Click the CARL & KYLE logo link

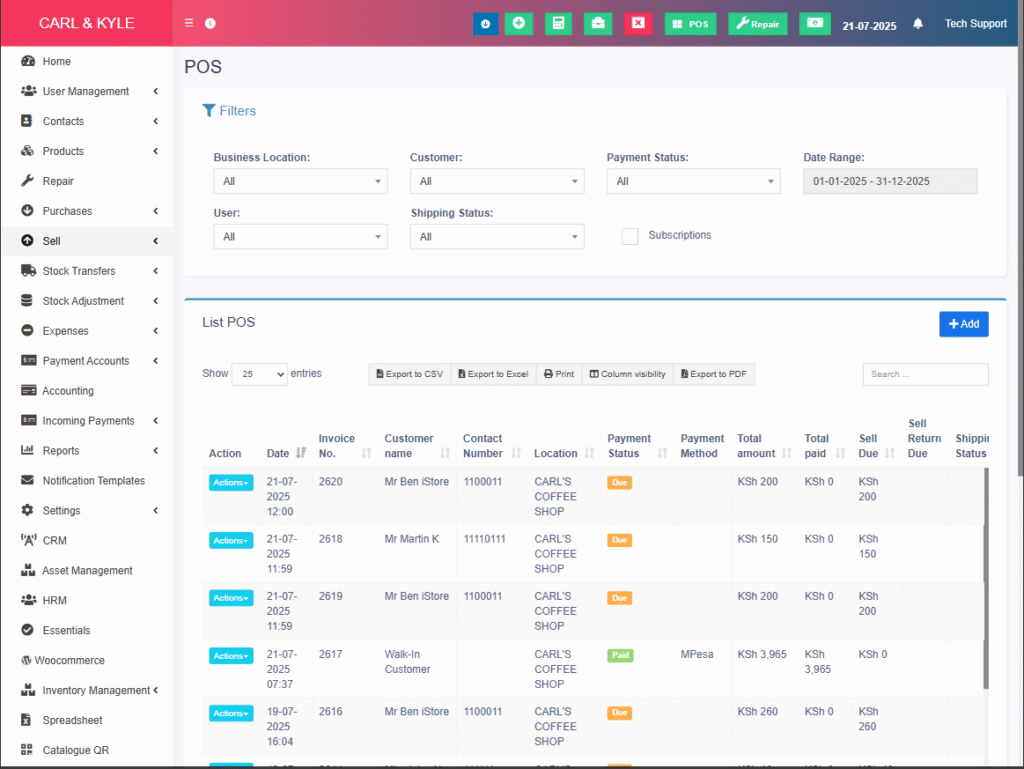pos(87,23)
